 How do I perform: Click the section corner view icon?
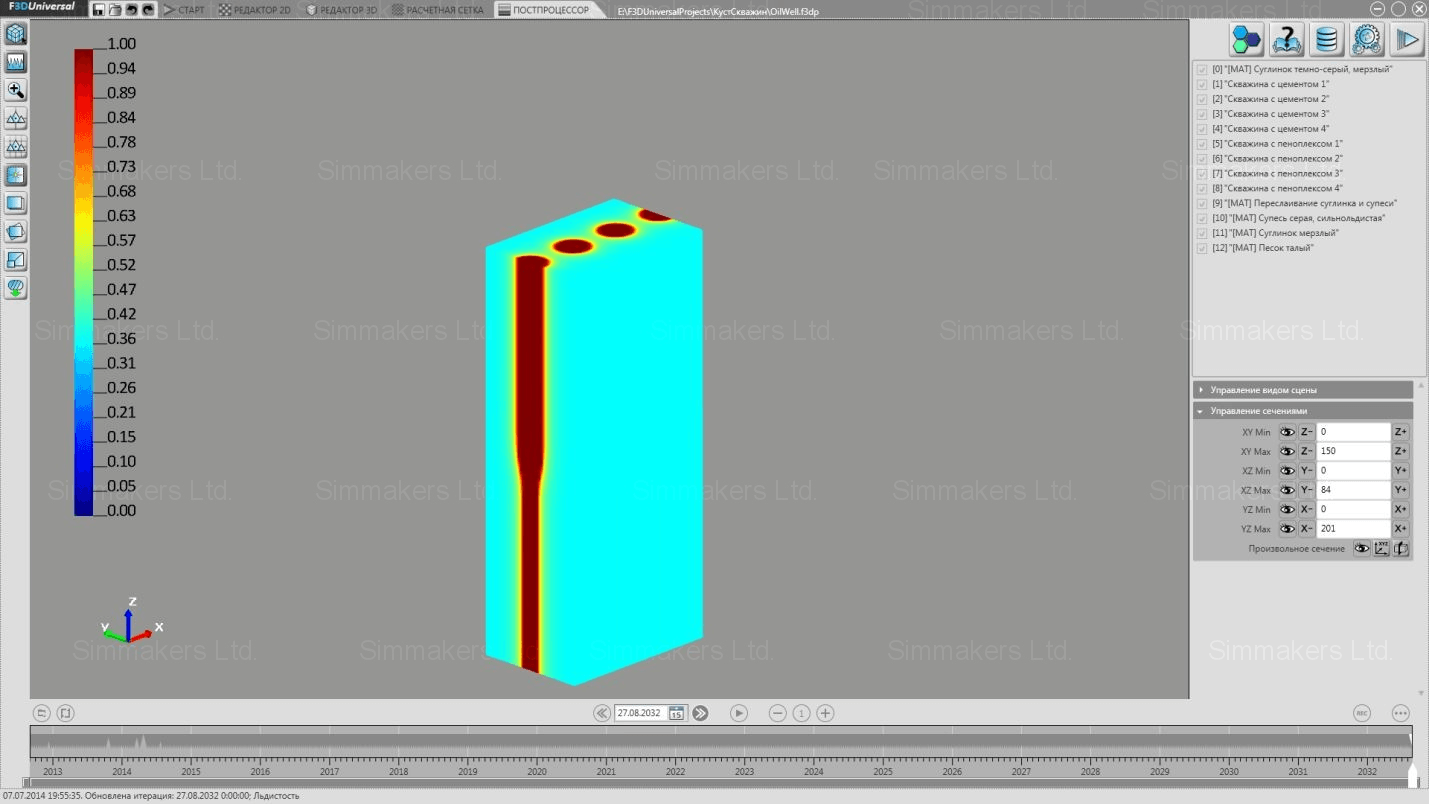pos(16,260)
